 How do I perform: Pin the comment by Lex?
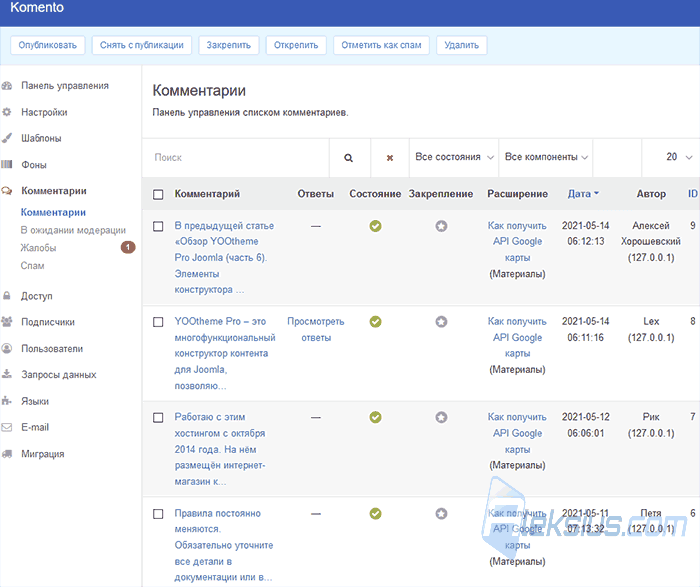(442, 322)
